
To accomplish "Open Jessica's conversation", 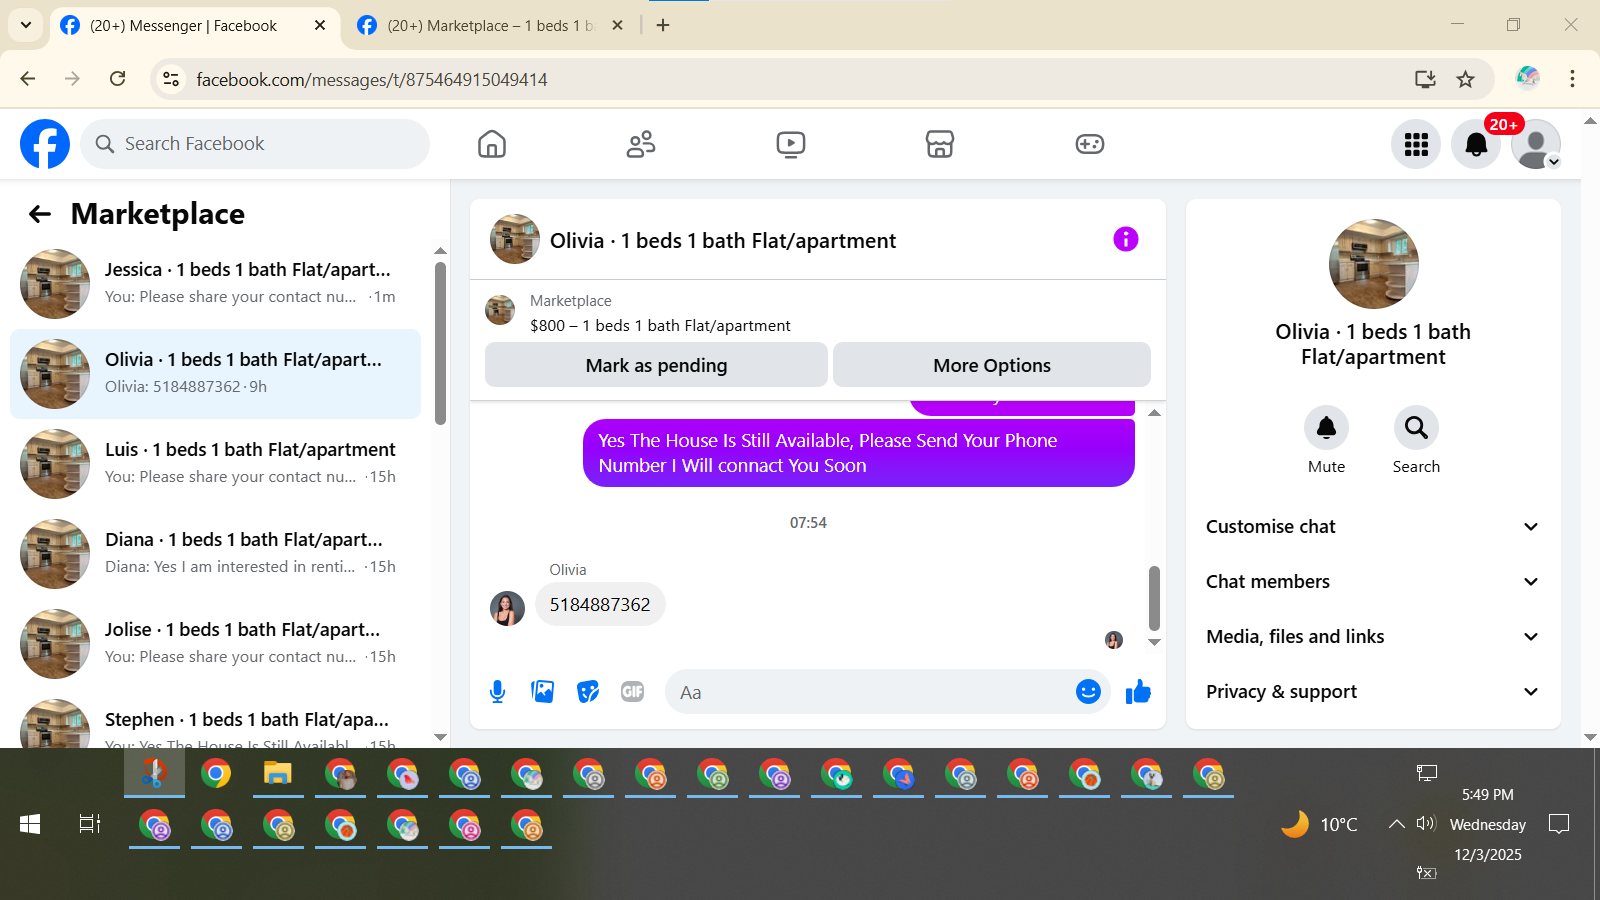I will click(x=215, y=284).
